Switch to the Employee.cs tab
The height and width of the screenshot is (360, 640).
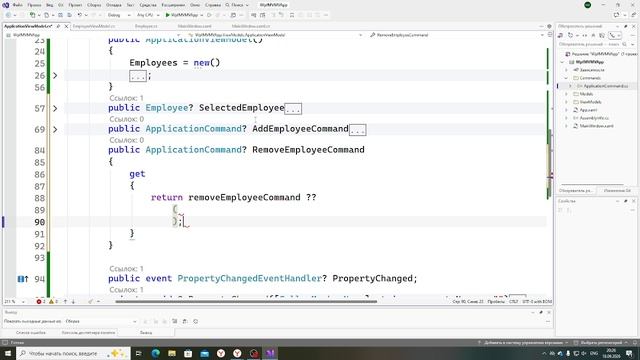146,26
